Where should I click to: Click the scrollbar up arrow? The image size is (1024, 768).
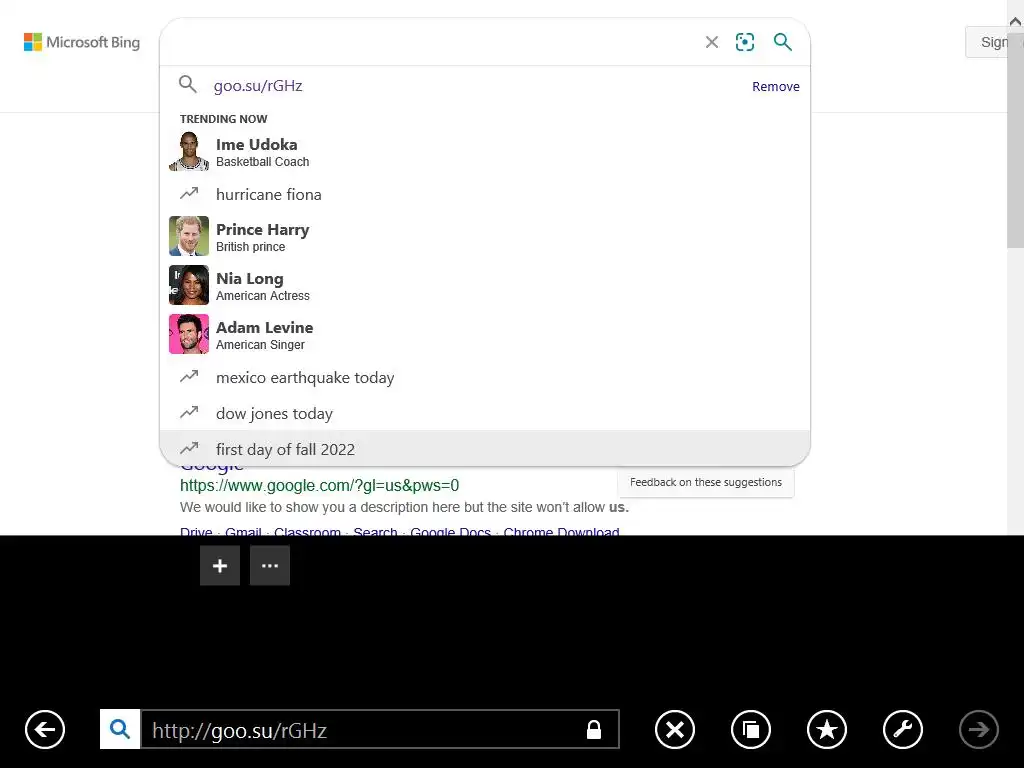coord(1016,22)
